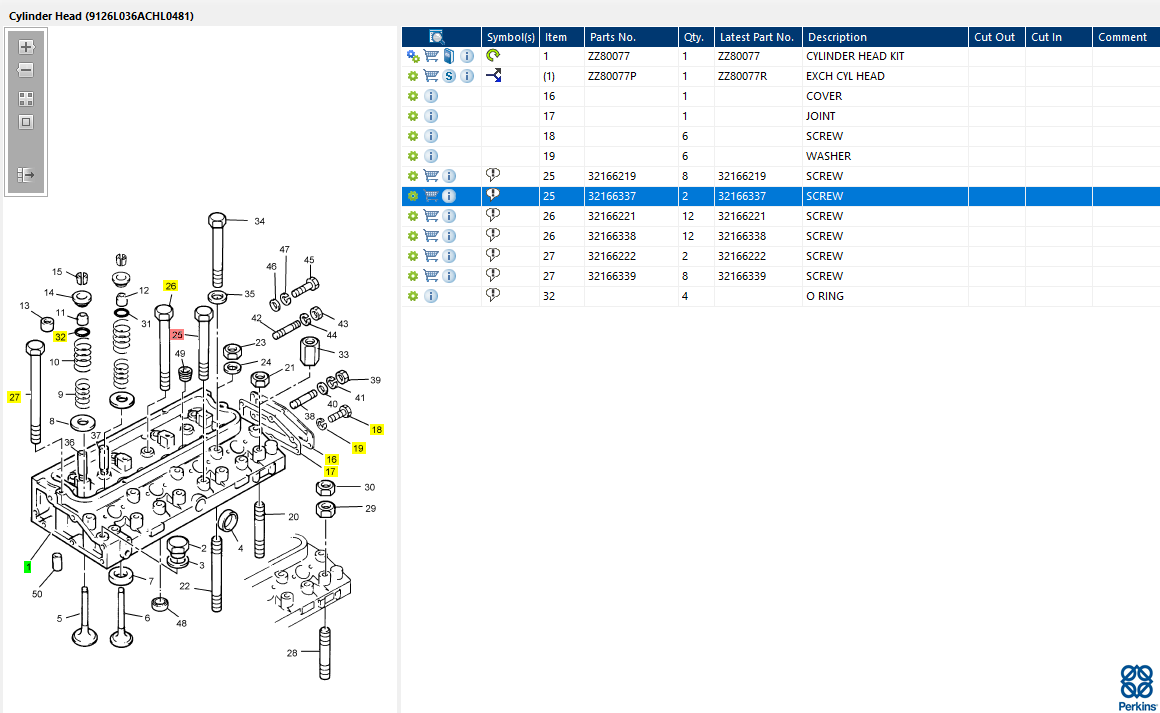Click the CYLINDER HEAD KIT description
This screenshot has width=1160, height=713.
pyautogui.click(x=855, y=56)
